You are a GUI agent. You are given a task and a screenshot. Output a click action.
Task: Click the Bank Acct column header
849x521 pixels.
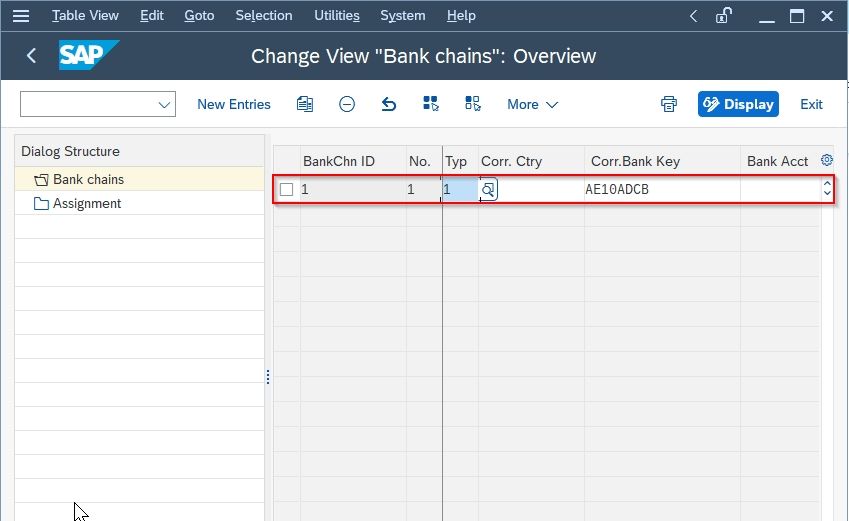pos(778,161)
